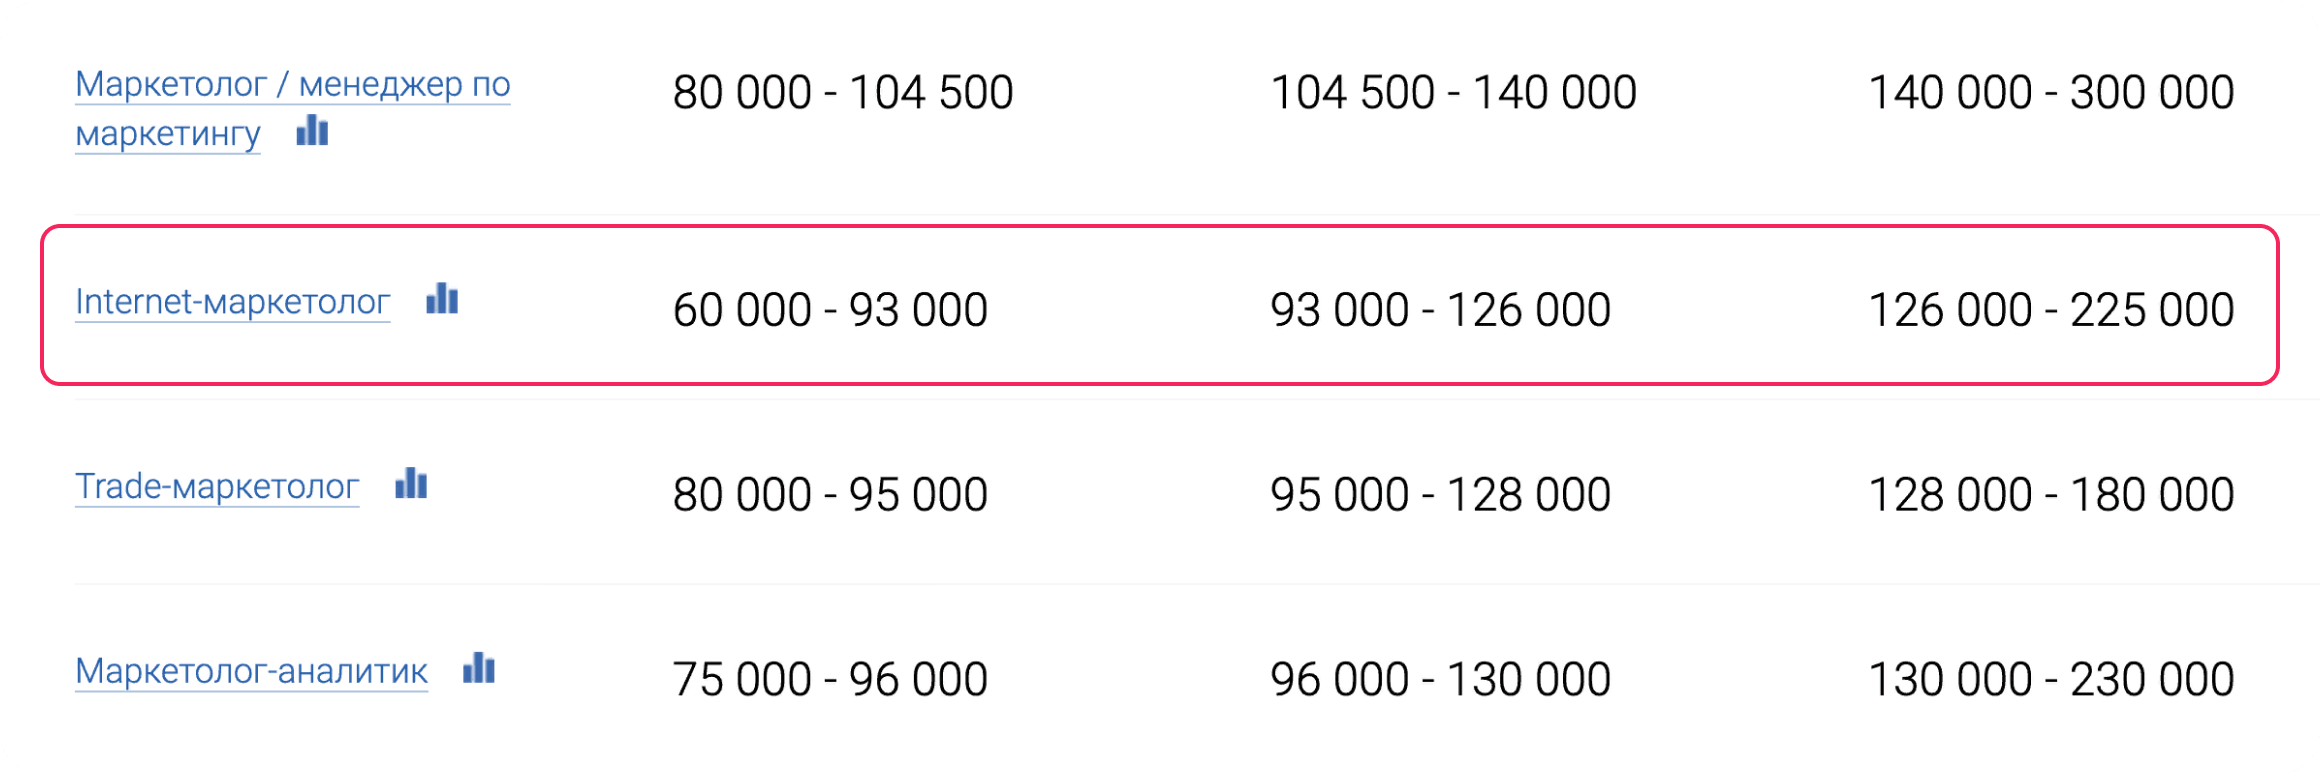Click the 80 000 - 95 000 salary cell
The width and height of the screenshot is (2320, 774).
(x=829, y=495)
